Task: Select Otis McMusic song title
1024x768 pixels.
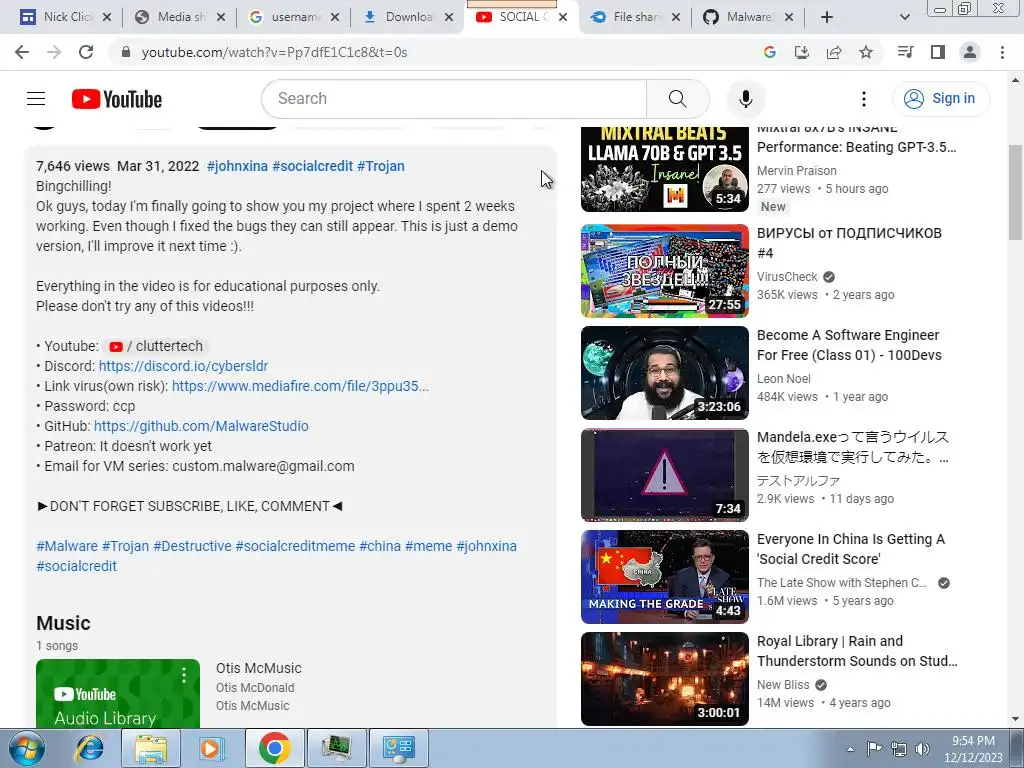Action: (259, 668)
